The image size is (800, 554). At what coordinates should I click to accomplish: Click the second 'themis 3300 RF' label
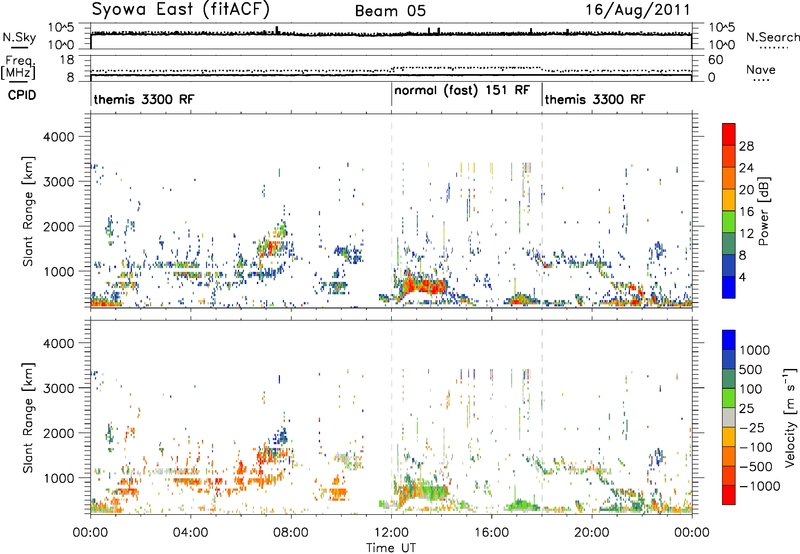pyautogui.click(x=595, y=99)
